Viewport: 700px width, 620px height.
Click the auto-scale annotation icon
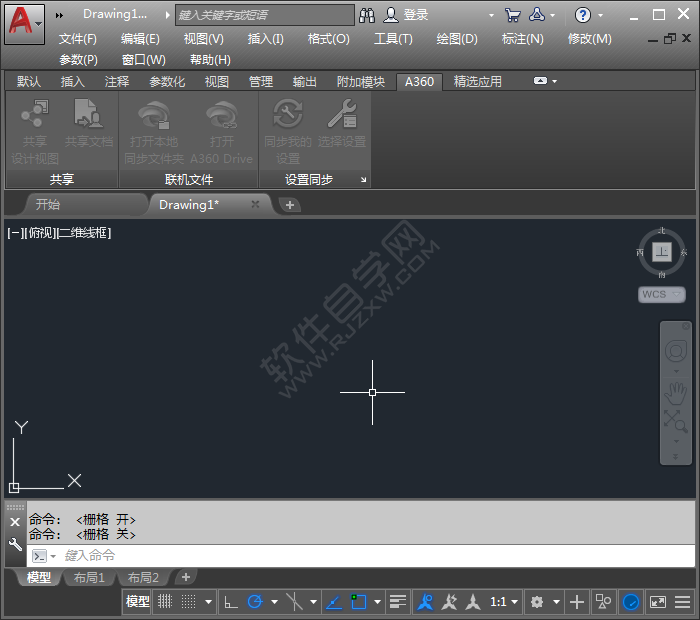pos(449,602)
